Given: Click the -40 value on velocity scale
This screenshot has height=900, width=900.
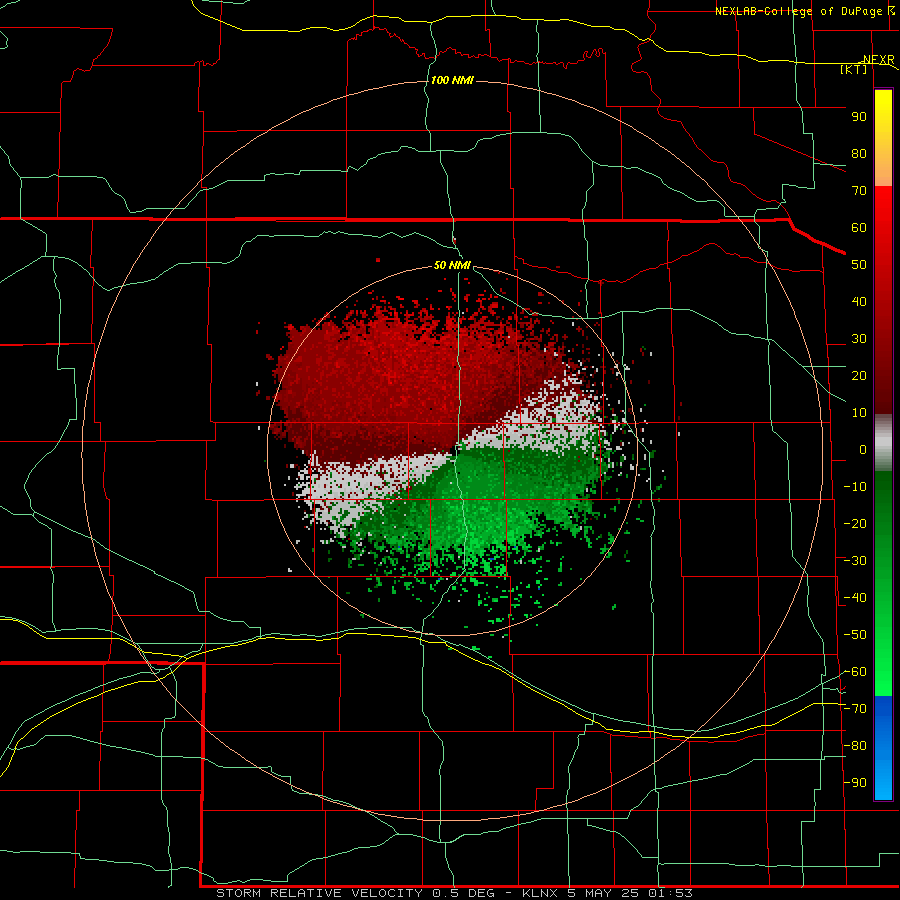Looking at the screenshot, I should coord(855,598).
